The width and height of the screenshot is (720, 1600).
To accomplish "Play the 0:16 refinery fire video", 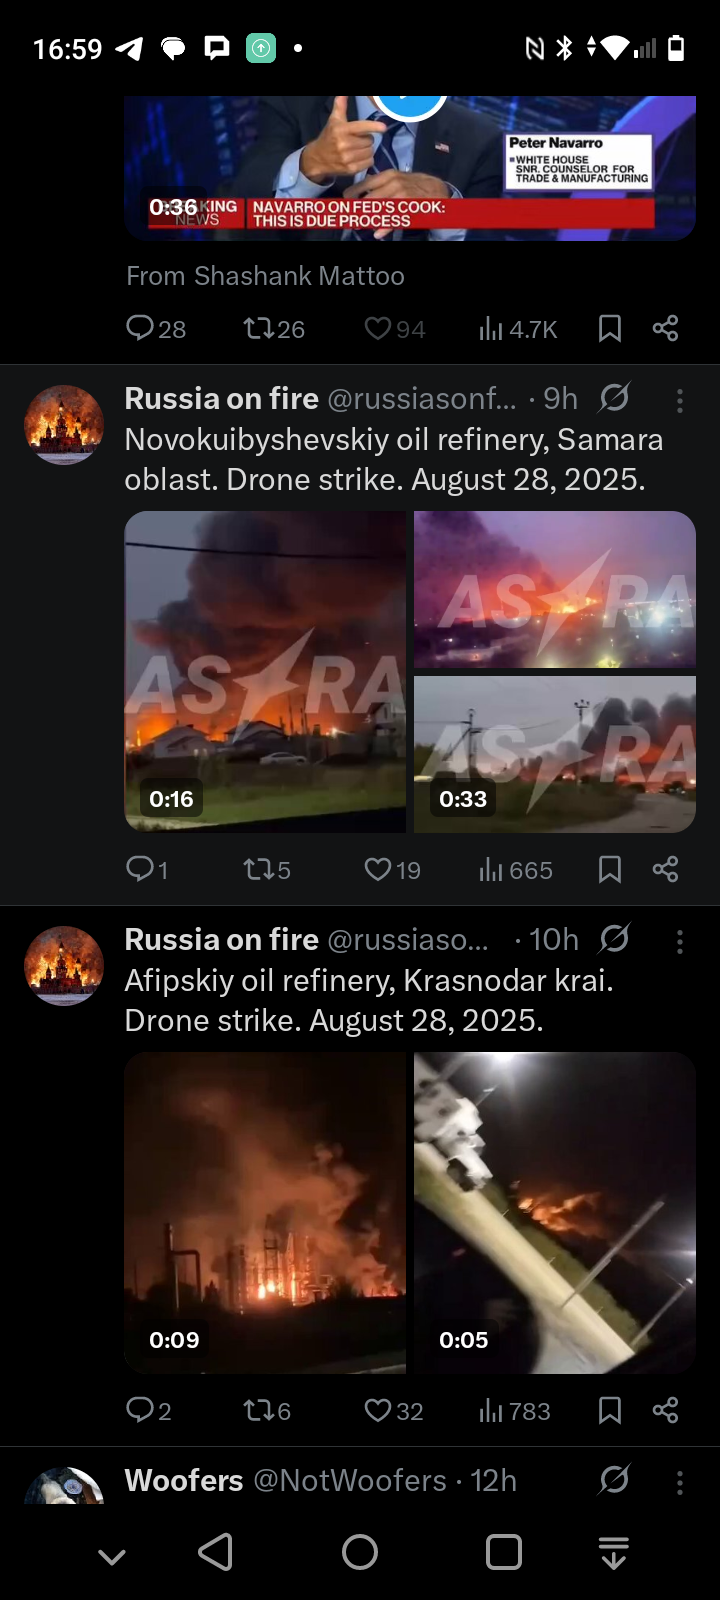I will pyautogui.click(x=265, y=671).
